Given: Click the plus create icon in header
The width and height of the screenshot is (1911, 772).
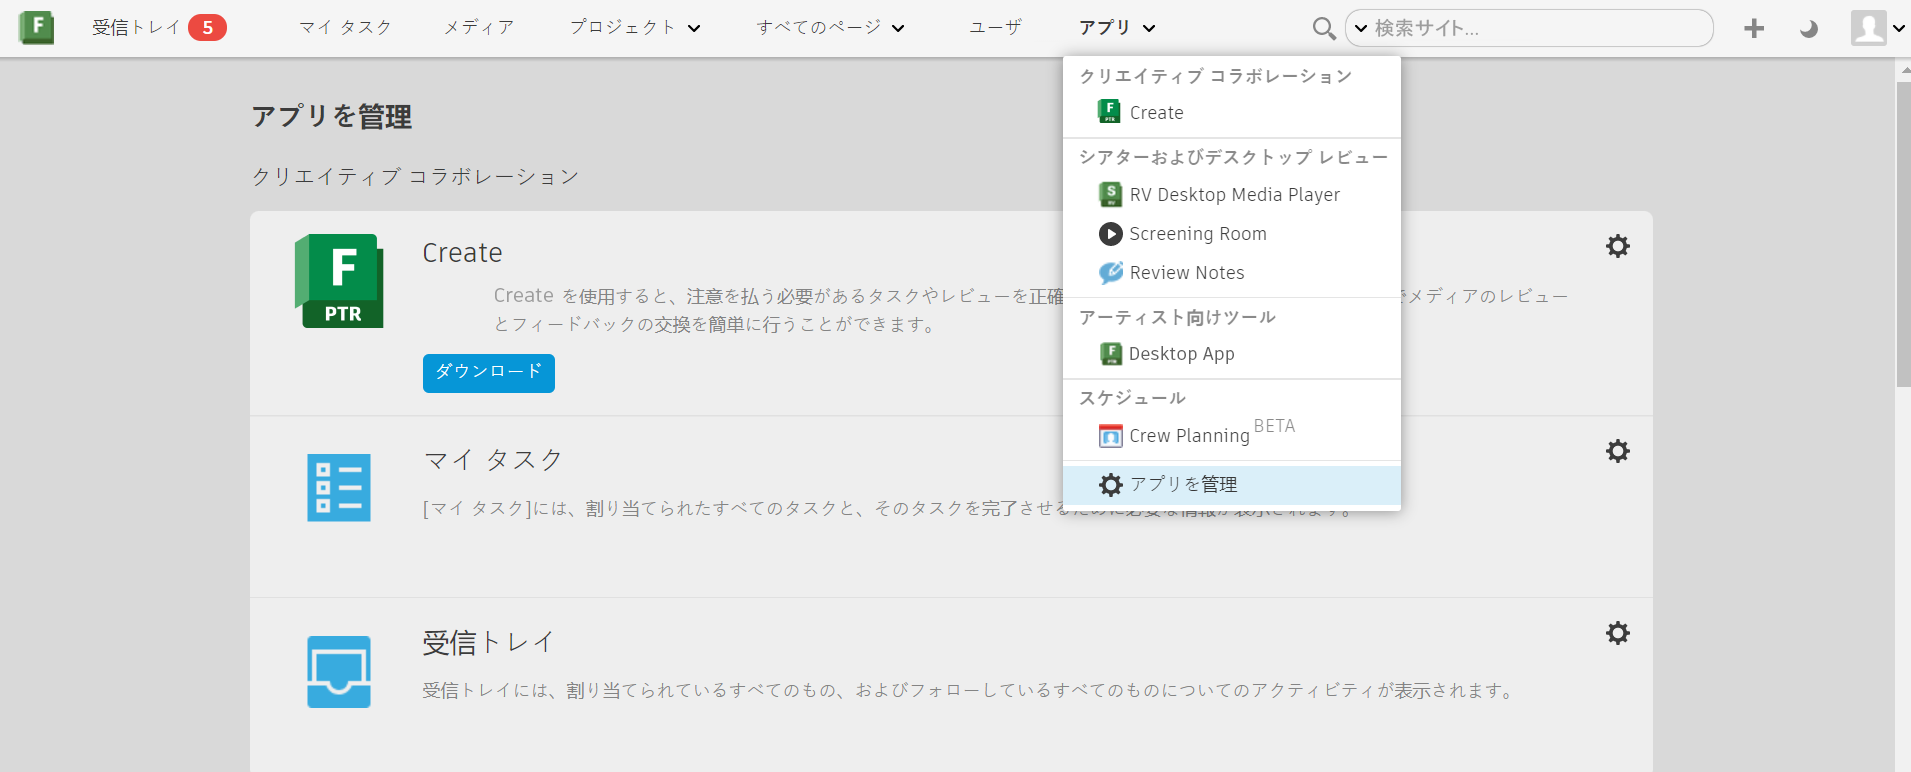Looking at the screenshot, I should click(x=1754, y=29).
